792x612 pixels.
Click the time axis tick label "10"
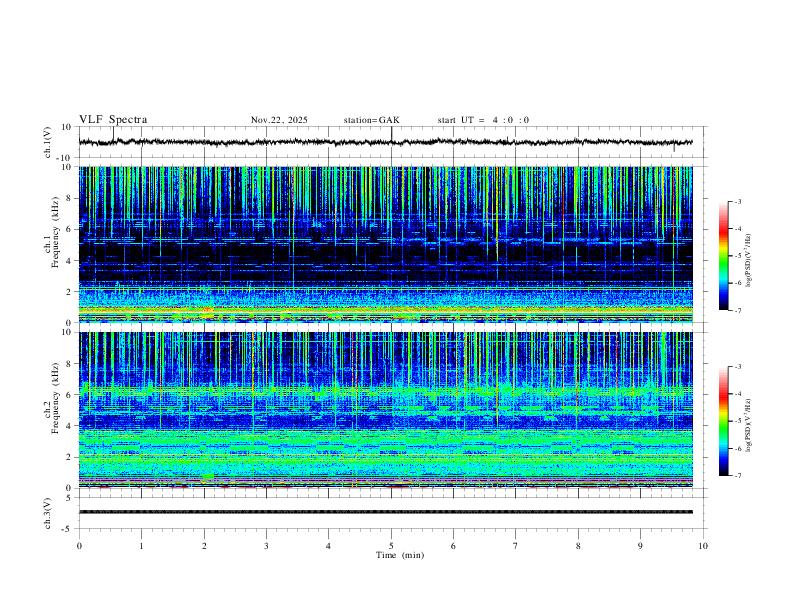tap(703, 546)
